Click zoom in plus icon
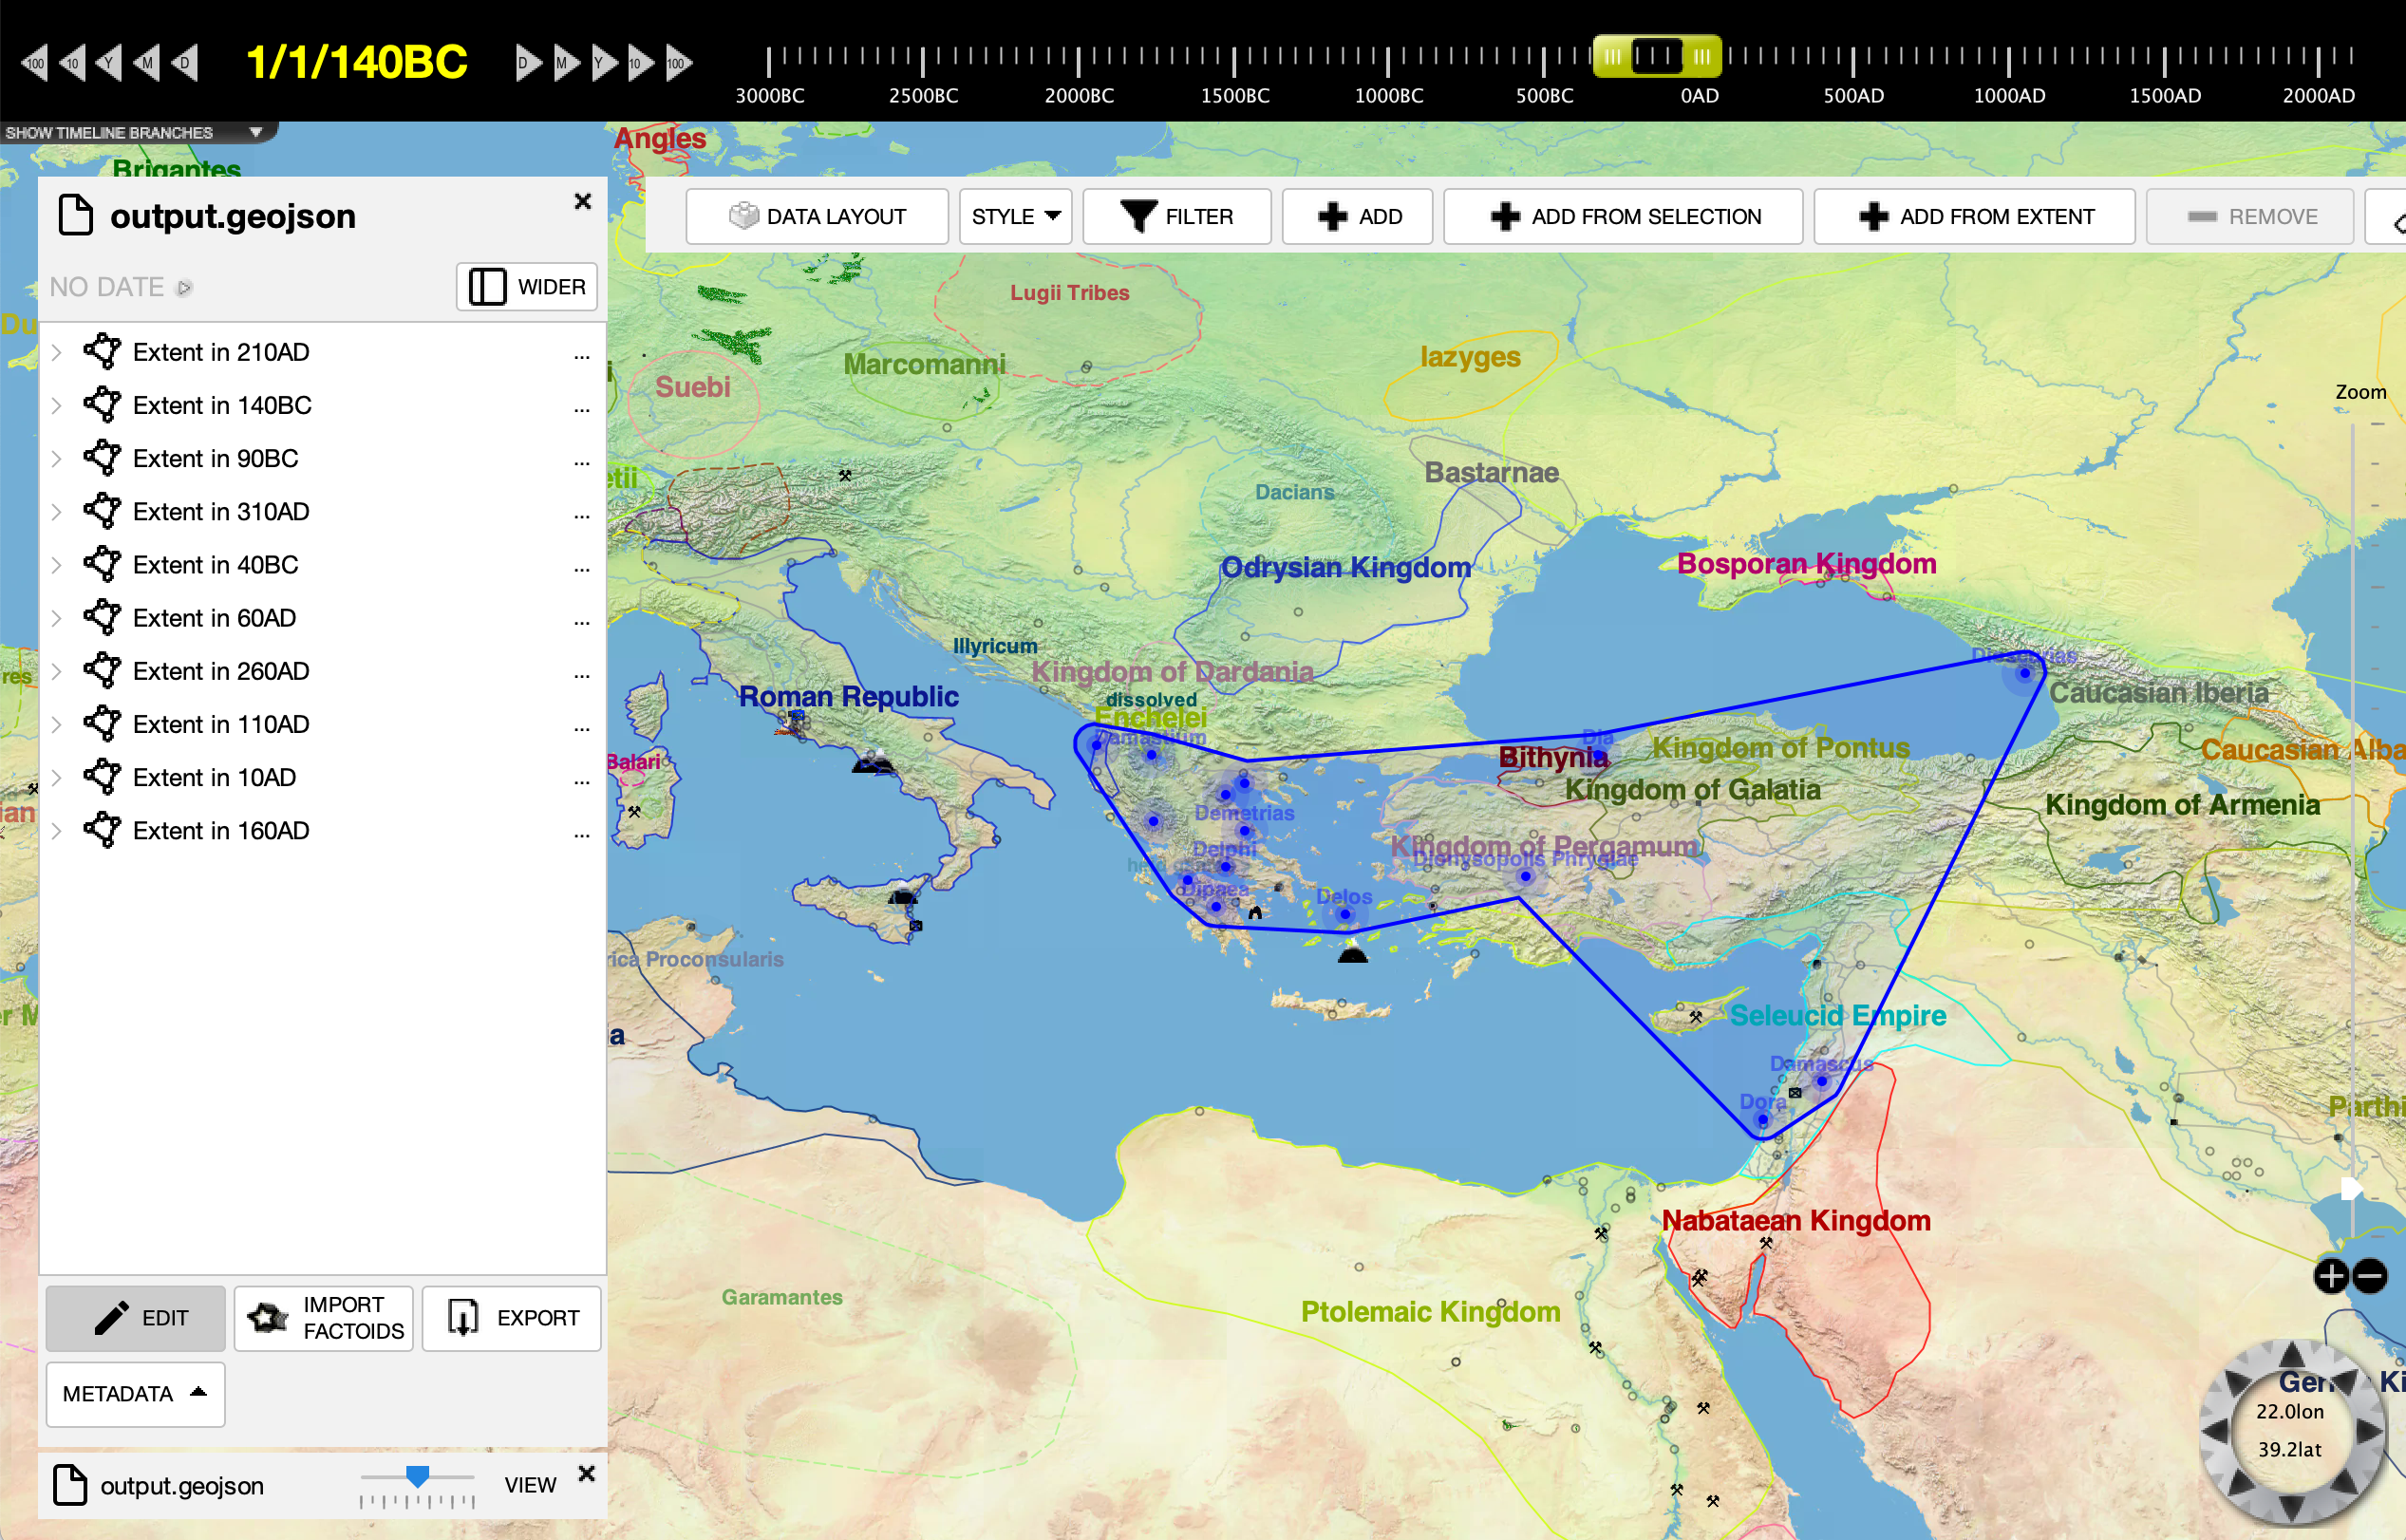Viewport: 2406px width, 1540px height. (2331, 1276)
